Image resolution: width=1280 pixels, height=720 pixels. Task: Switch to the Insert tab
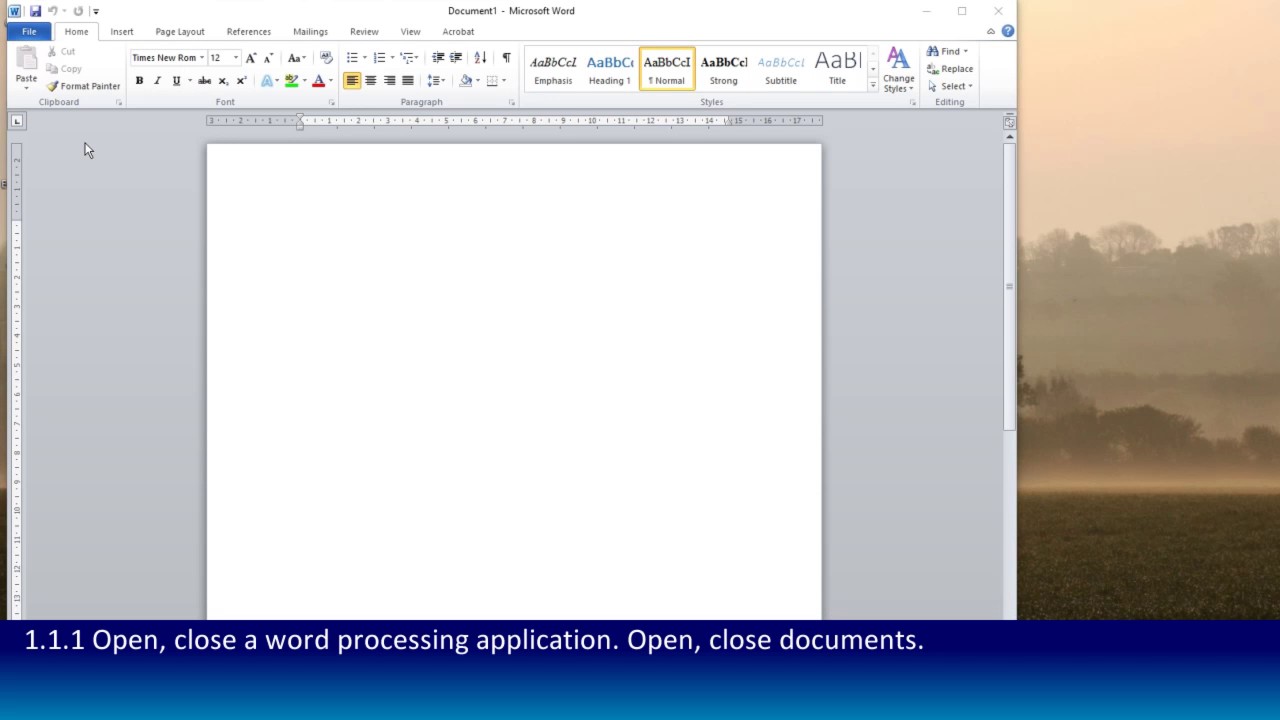(x=122, y=32)
